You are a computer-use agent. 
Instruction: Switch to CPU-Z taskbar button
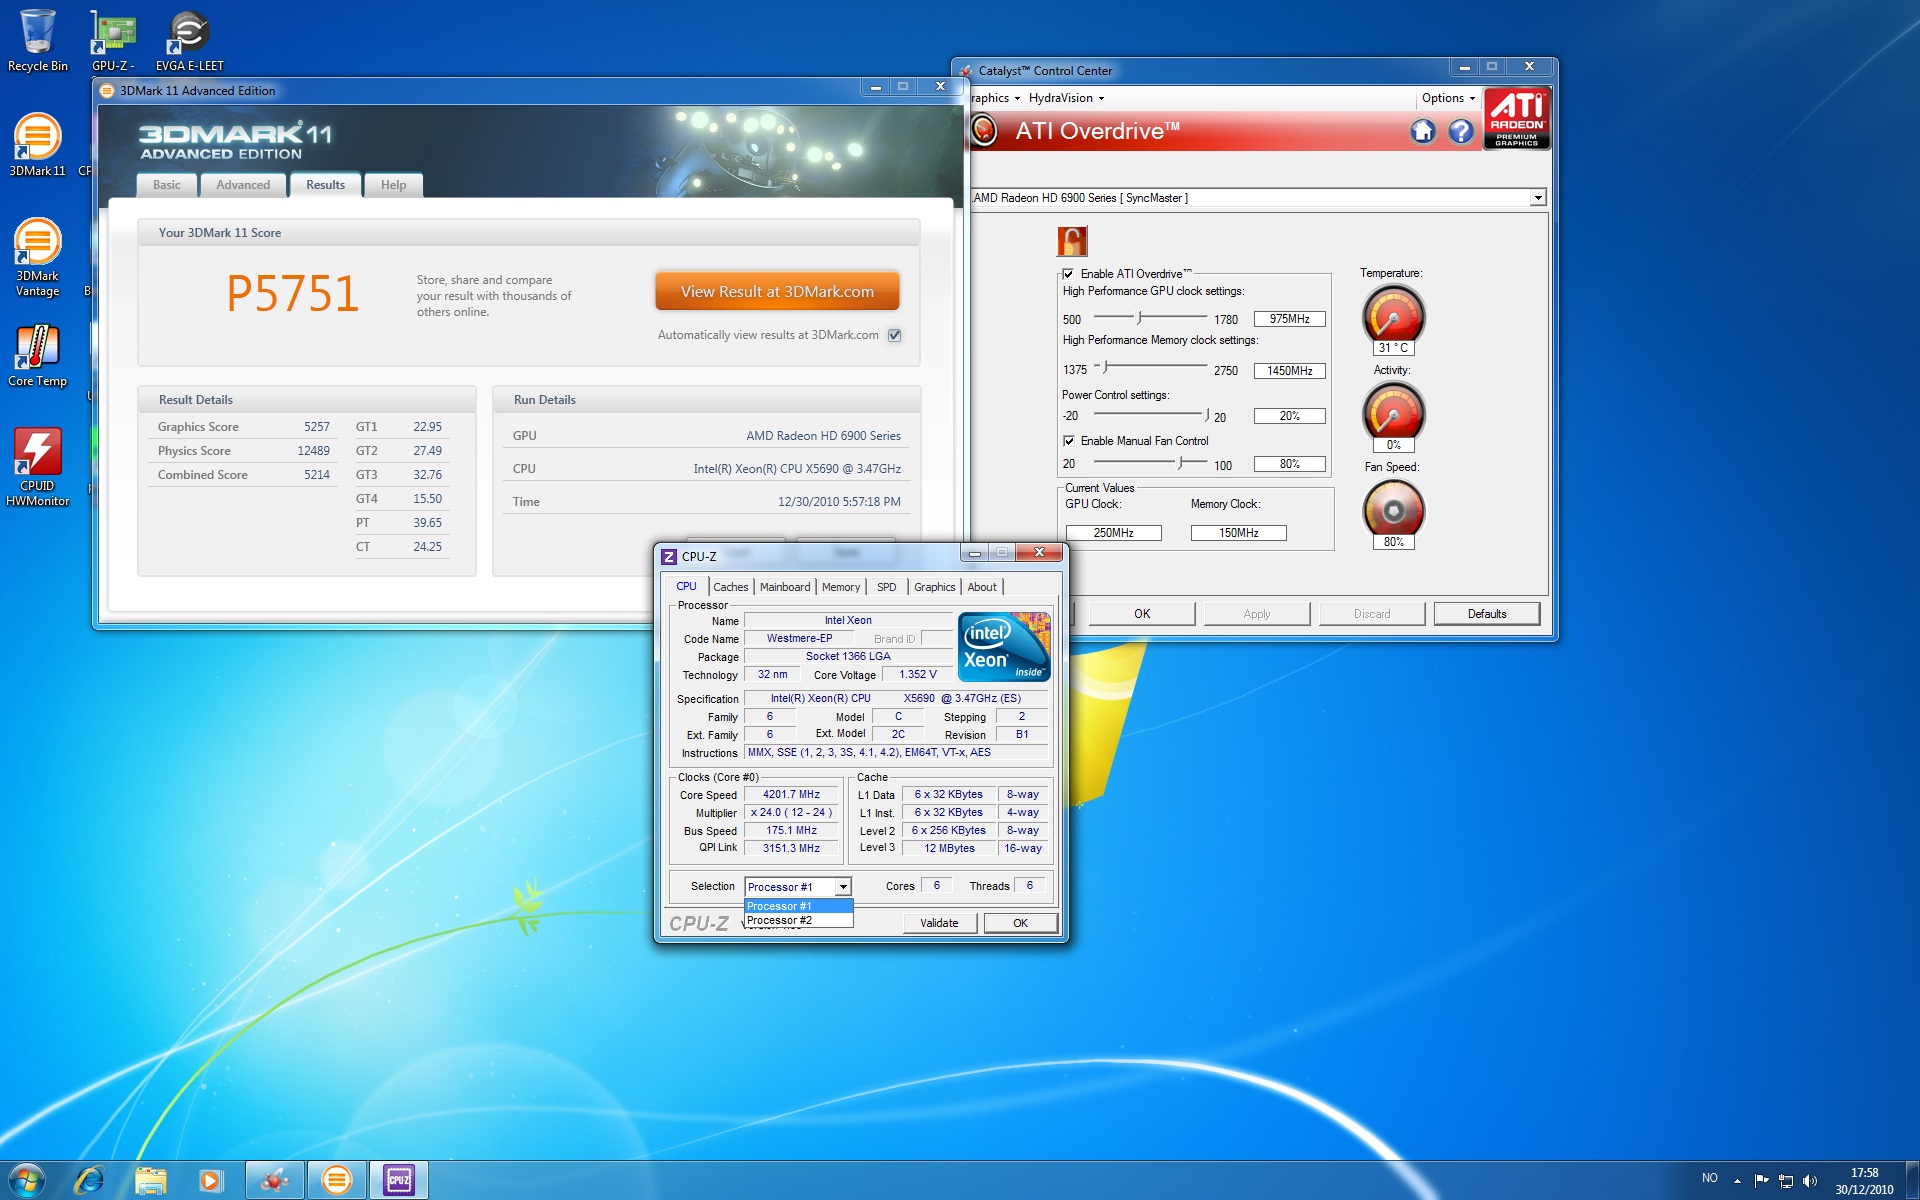pos(399,1180)
